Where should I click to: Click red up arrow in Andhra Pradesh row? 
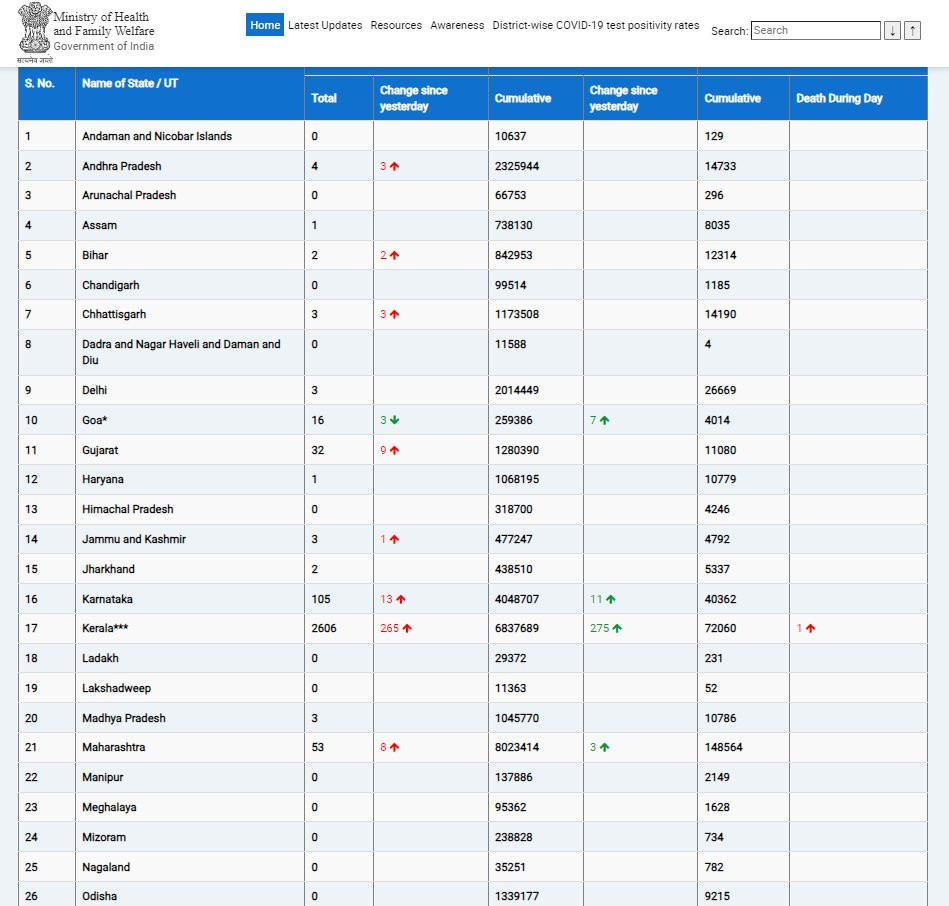pos(395,166)
